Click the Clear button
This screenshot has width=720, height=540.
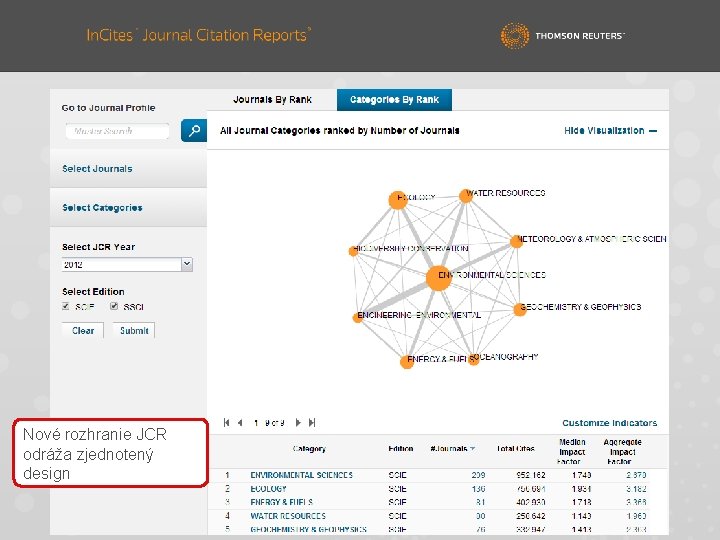[83, 331]
